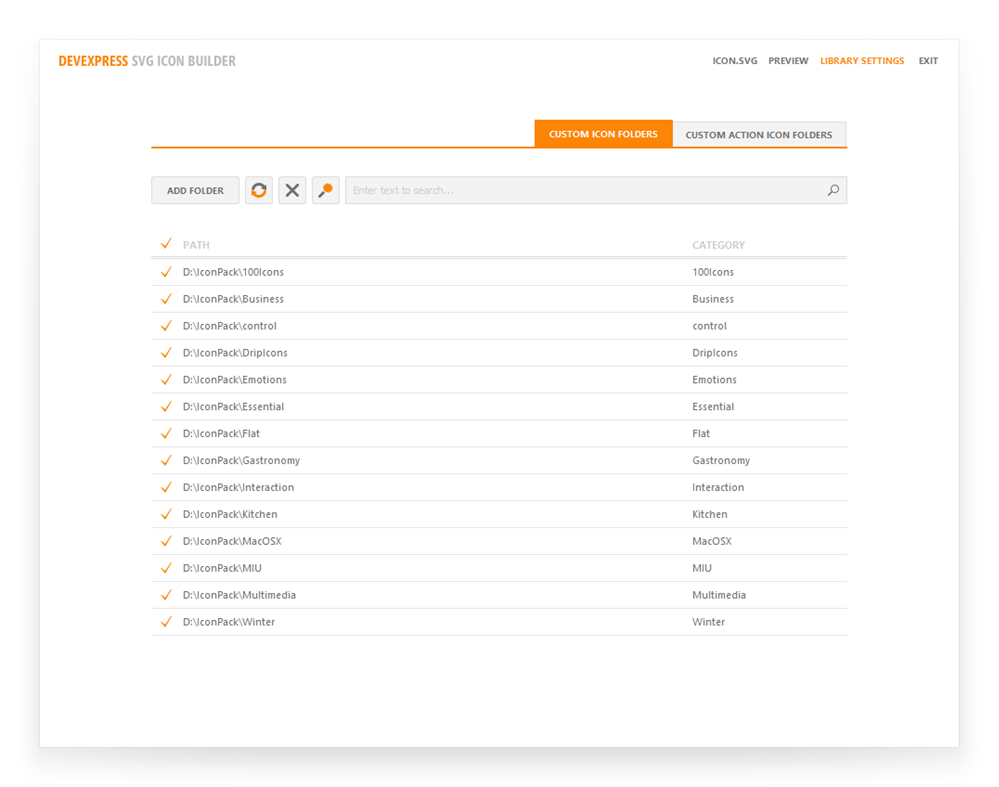The width and height of the screenshot is (999, 787).
Task: Click the search magnifier icon
Action: tap(833, 190)
